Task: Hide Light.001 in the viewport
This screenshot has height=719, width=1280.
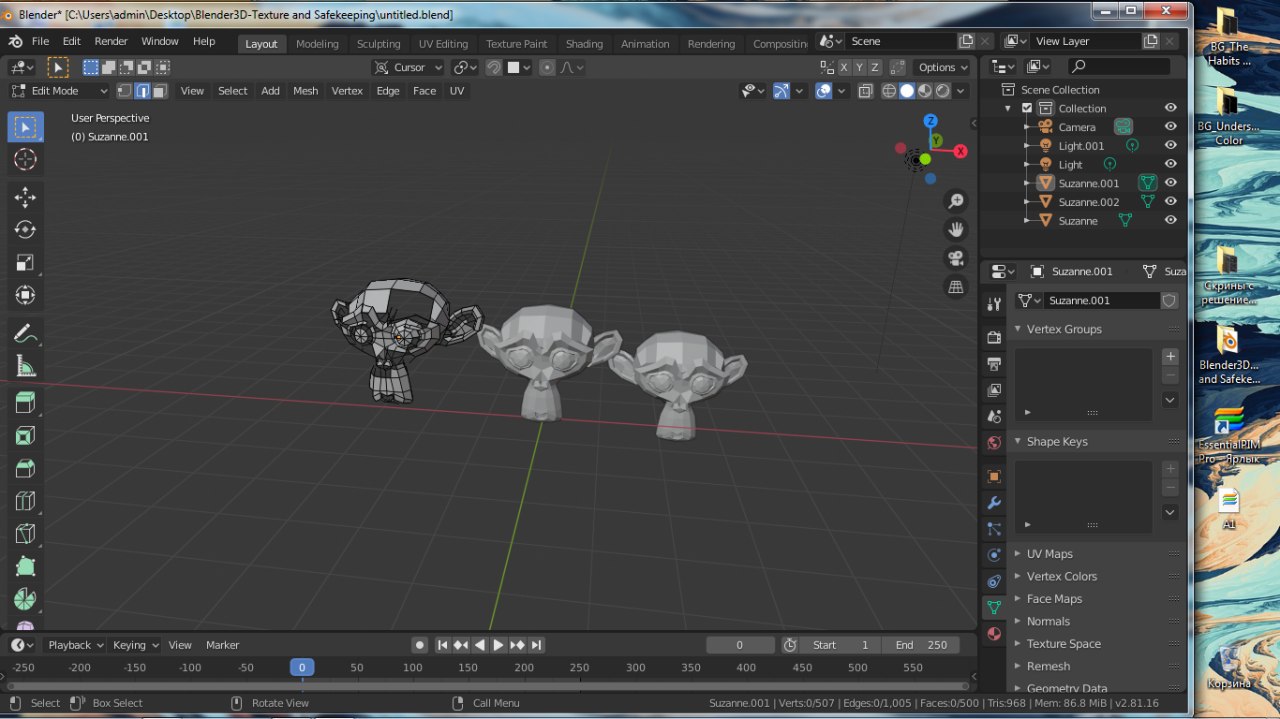Action: [1170, 145]
